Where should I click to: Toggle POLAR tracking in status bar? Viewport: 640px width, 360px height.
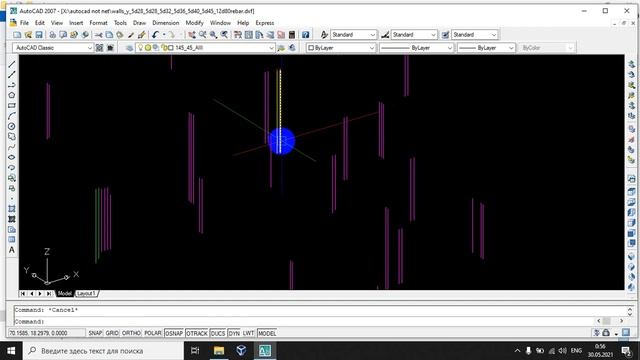pos(153,333)
